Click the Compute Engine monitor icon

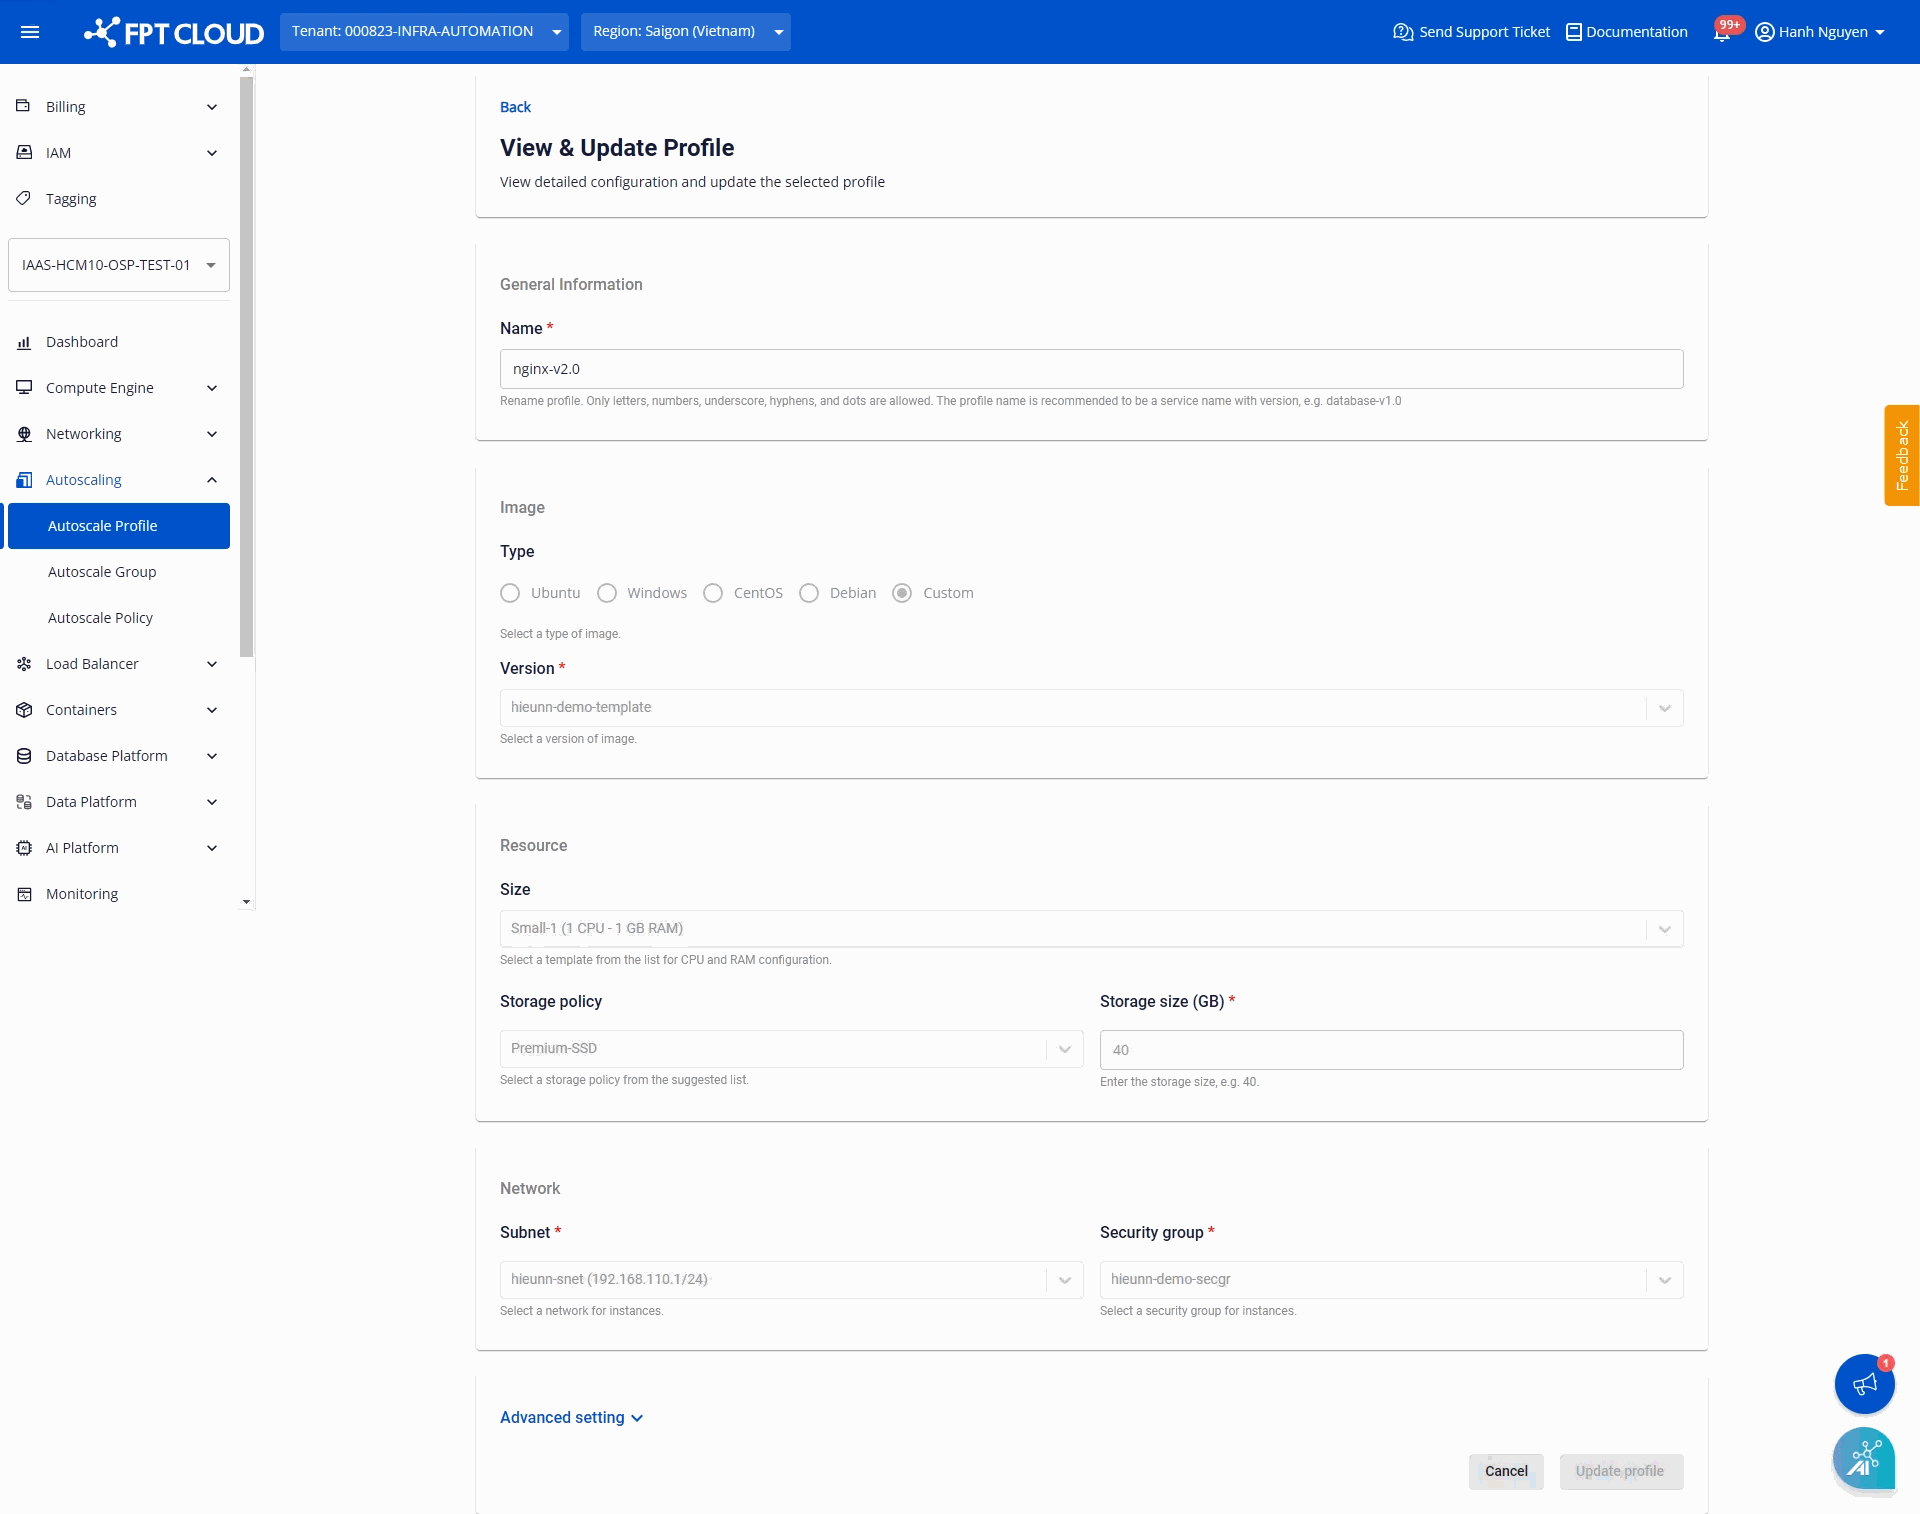(24, 388)
